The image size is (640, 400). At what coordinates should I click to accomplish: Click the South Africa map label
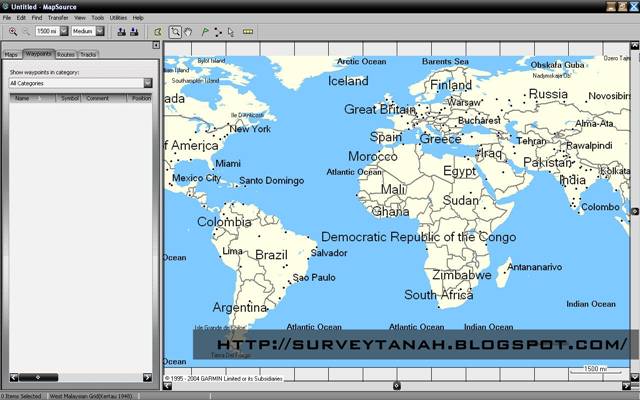439,295
